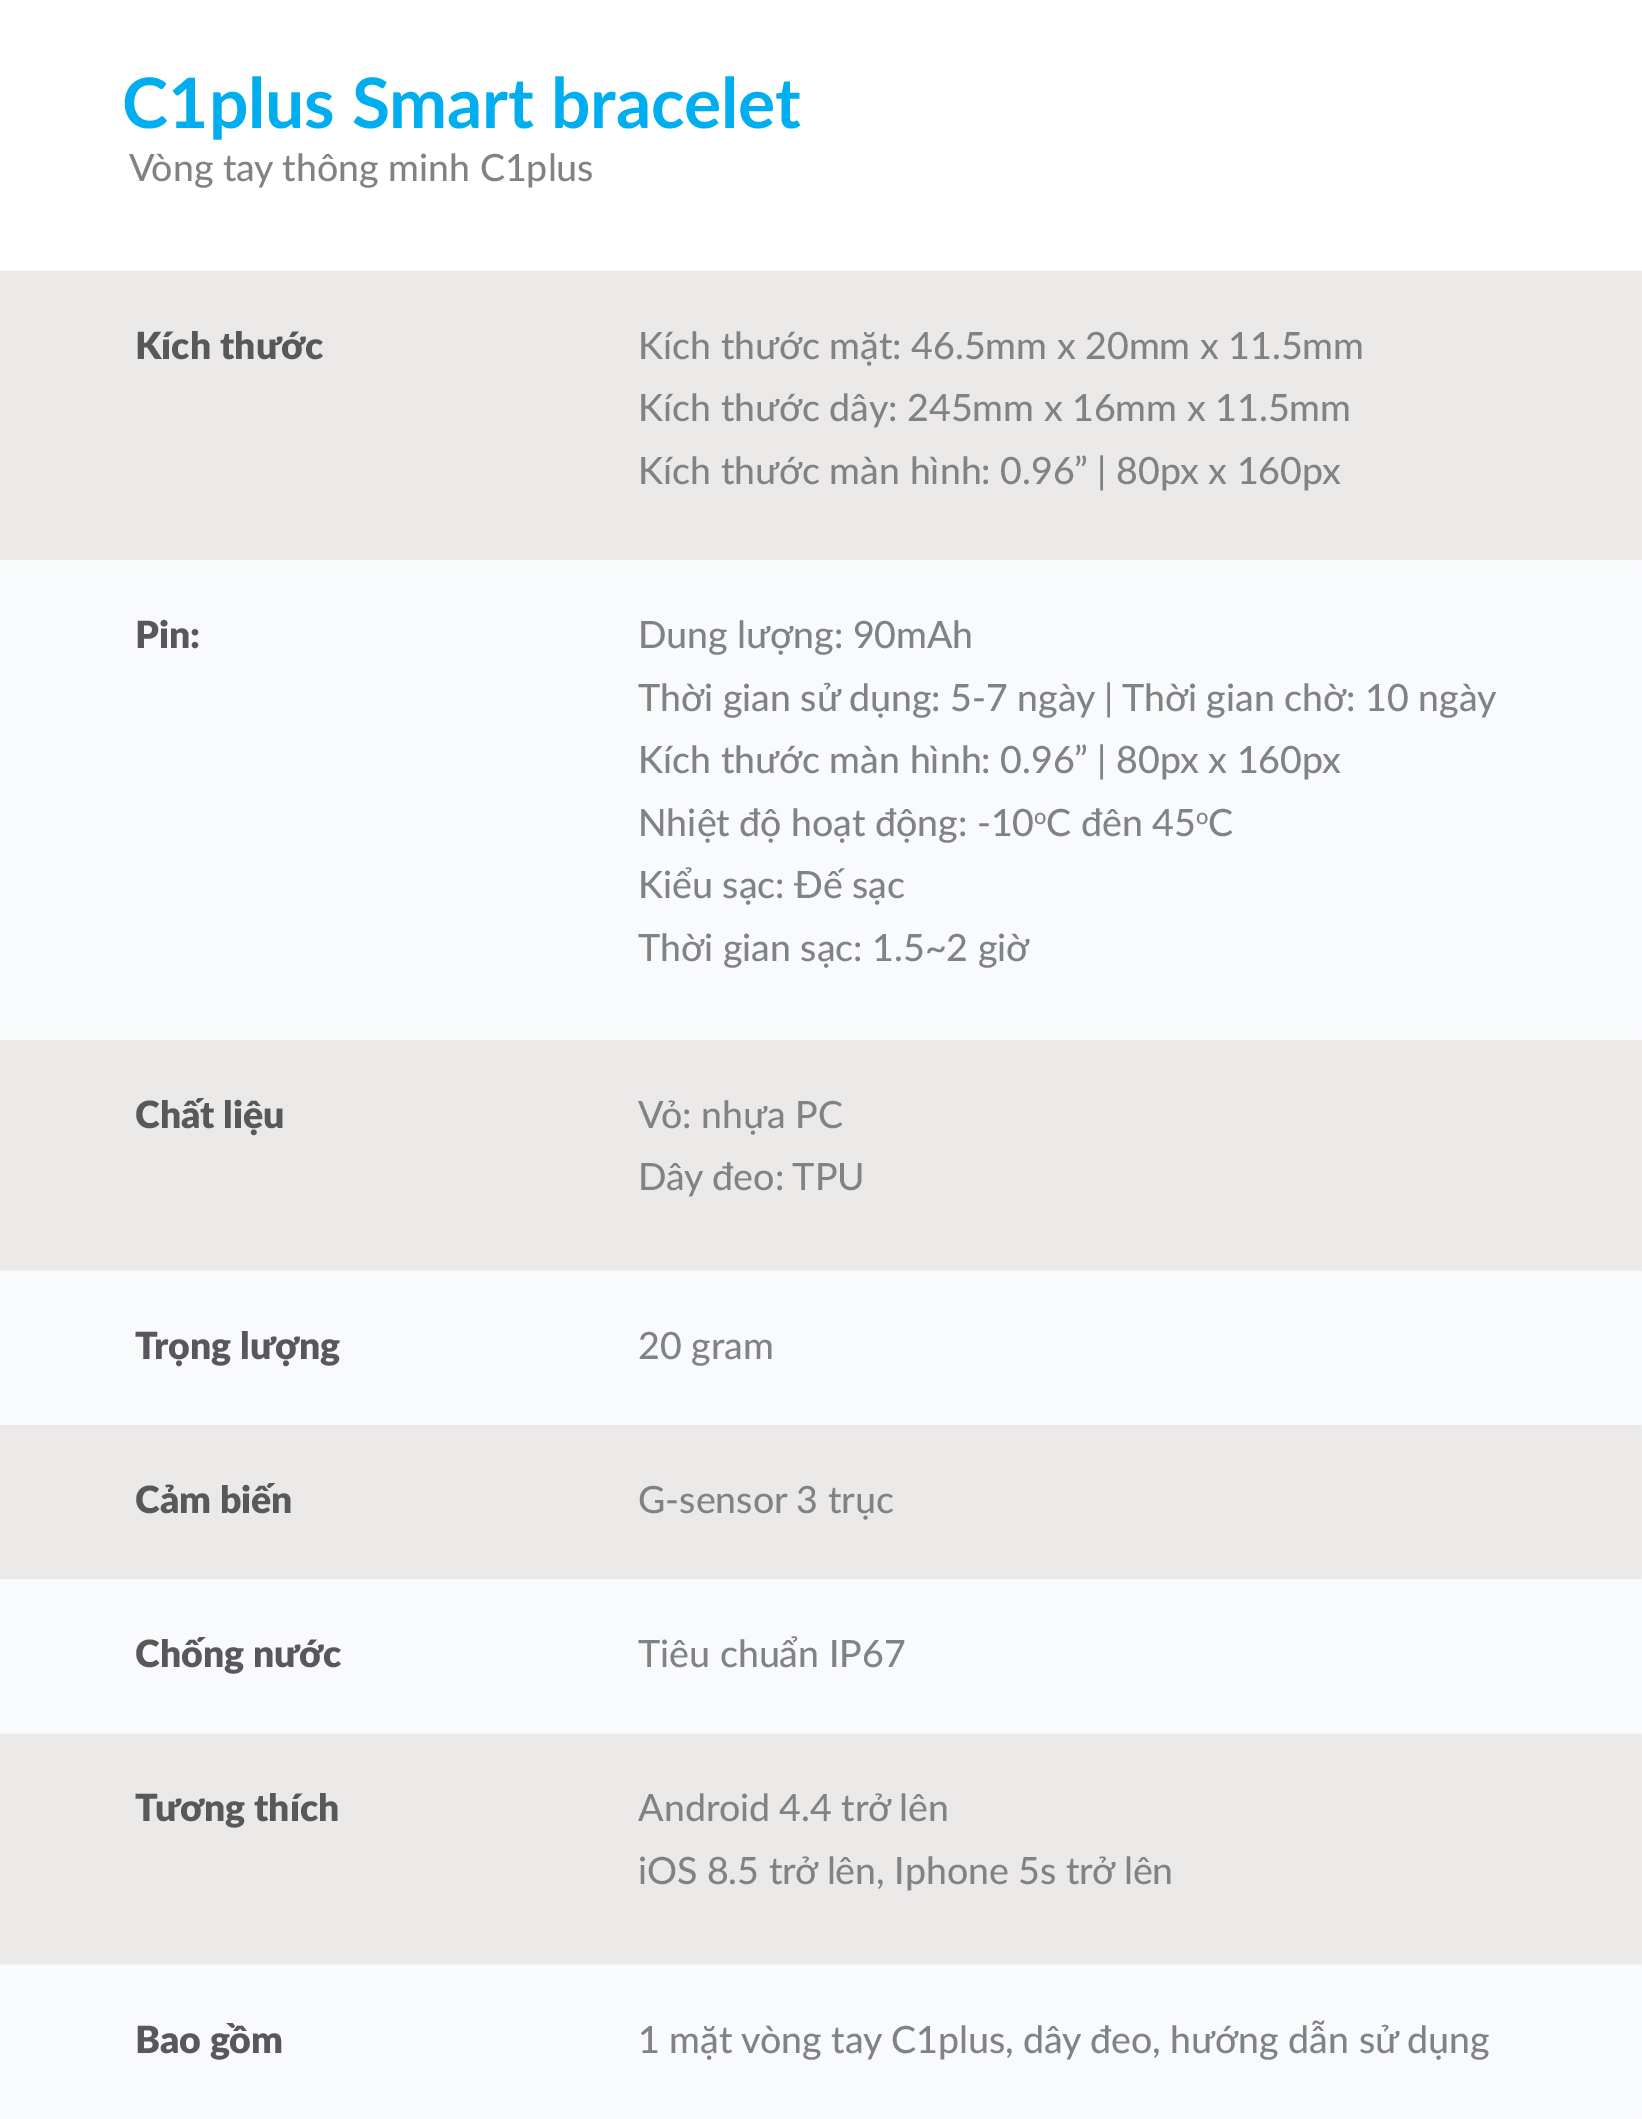1642x2119 pixels.
Task: Click the Thời gian sạc line
Action: click(833, 948)
